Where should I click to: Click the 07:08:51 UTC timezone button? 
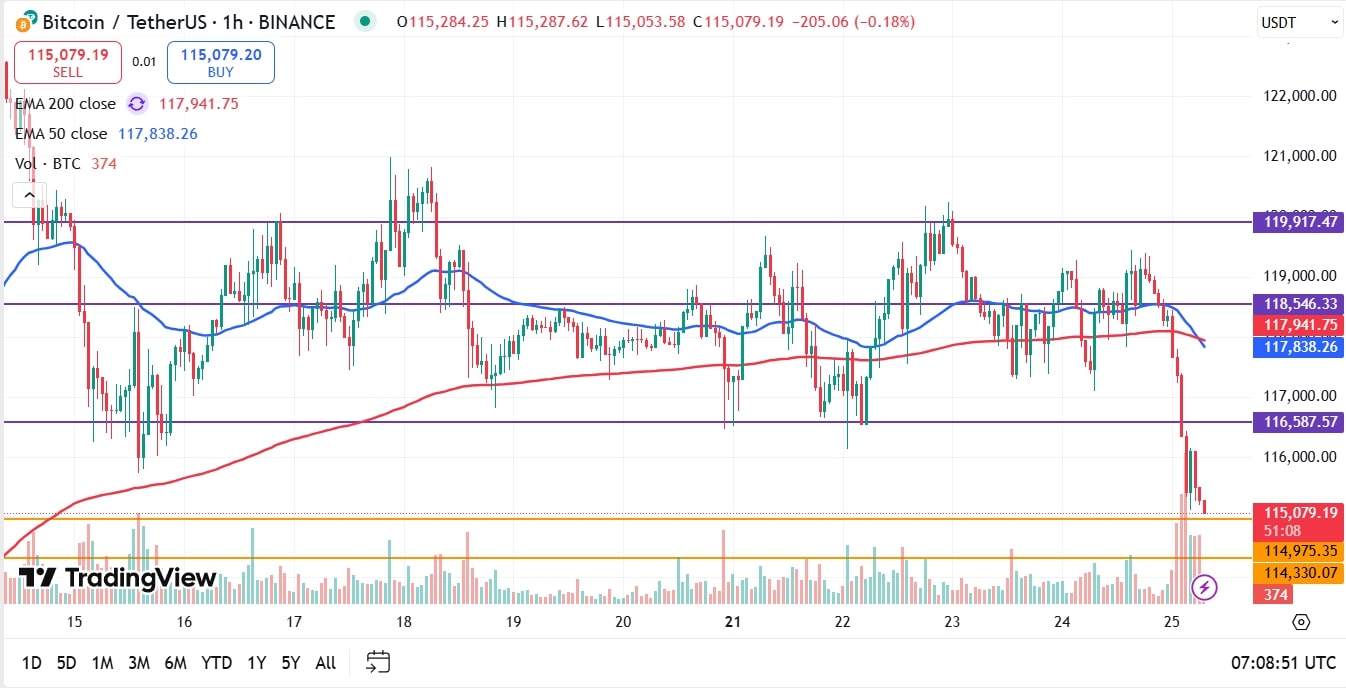pos(1283,662)
